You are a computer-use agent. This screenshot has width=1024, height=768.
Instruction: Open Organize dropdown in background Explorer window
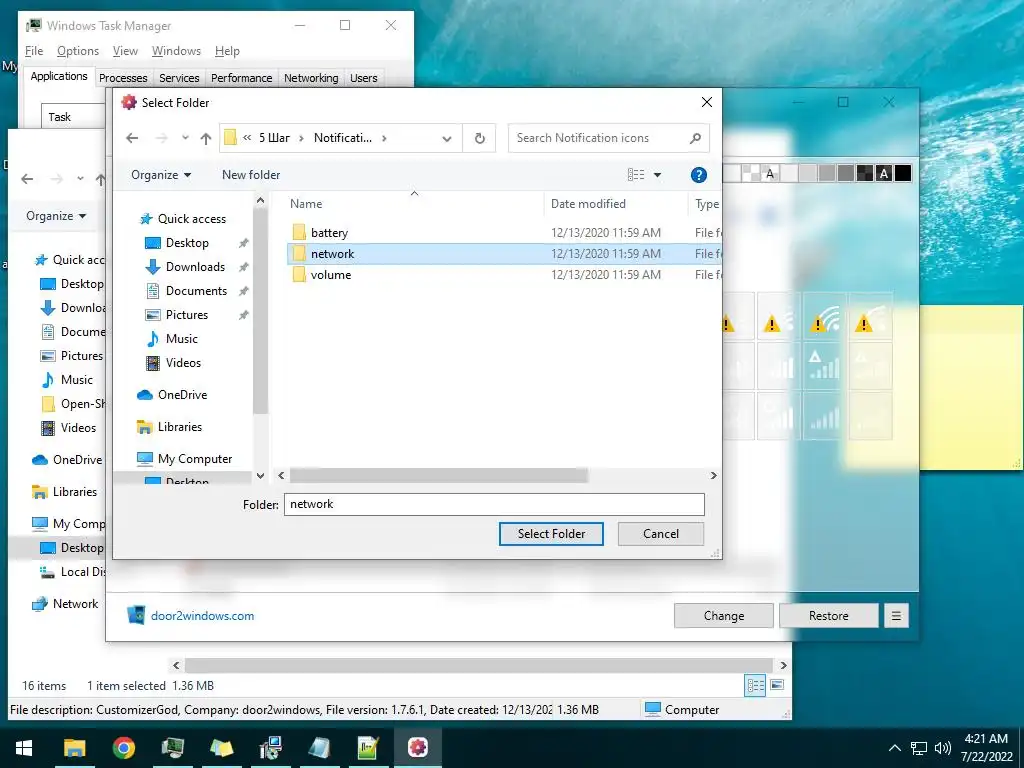pos(56,216)
